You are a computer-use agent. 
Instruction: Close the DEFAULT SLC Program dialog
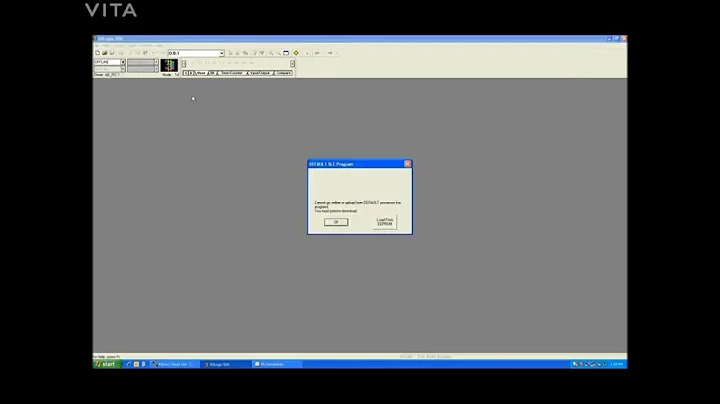click(x=407, y=164)
